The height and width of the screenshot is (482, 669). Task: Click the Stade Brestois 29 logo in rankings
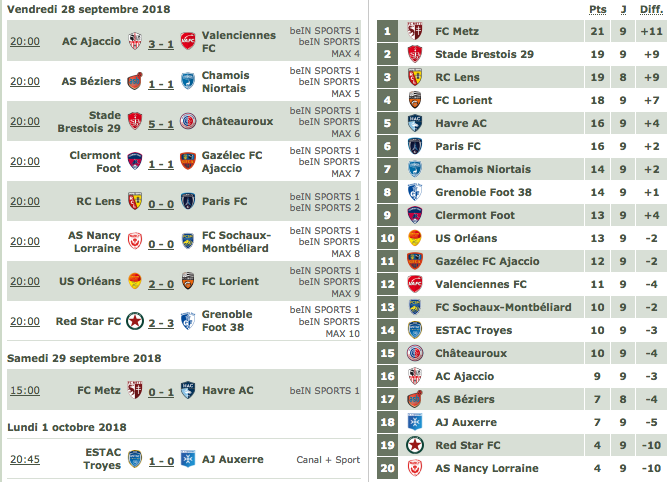pyautogui.click(x=415, y=54)
